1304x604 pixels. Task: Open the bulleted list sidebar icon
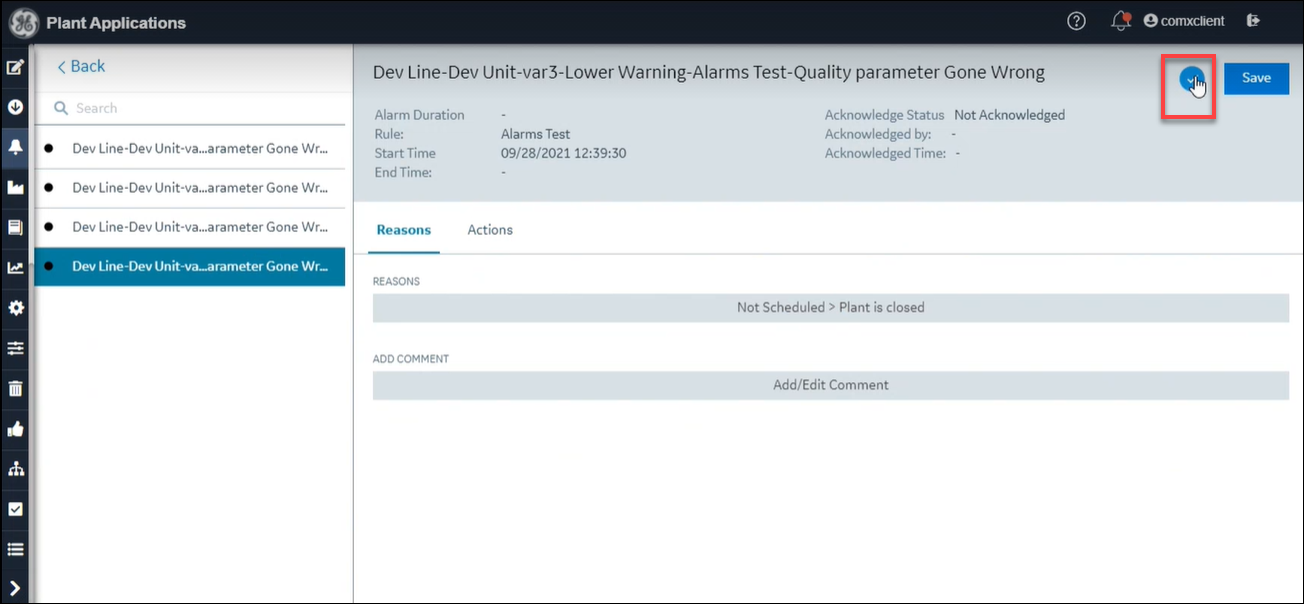click(x=15, y=548)
